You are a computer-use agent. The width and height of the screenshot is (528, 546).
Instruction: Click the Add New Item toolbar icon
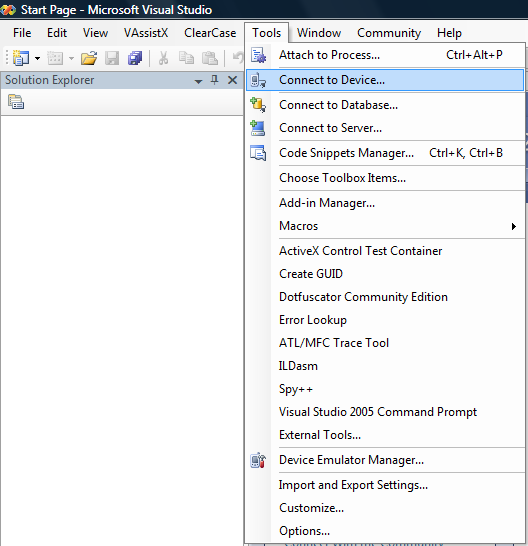pos(55,58)
